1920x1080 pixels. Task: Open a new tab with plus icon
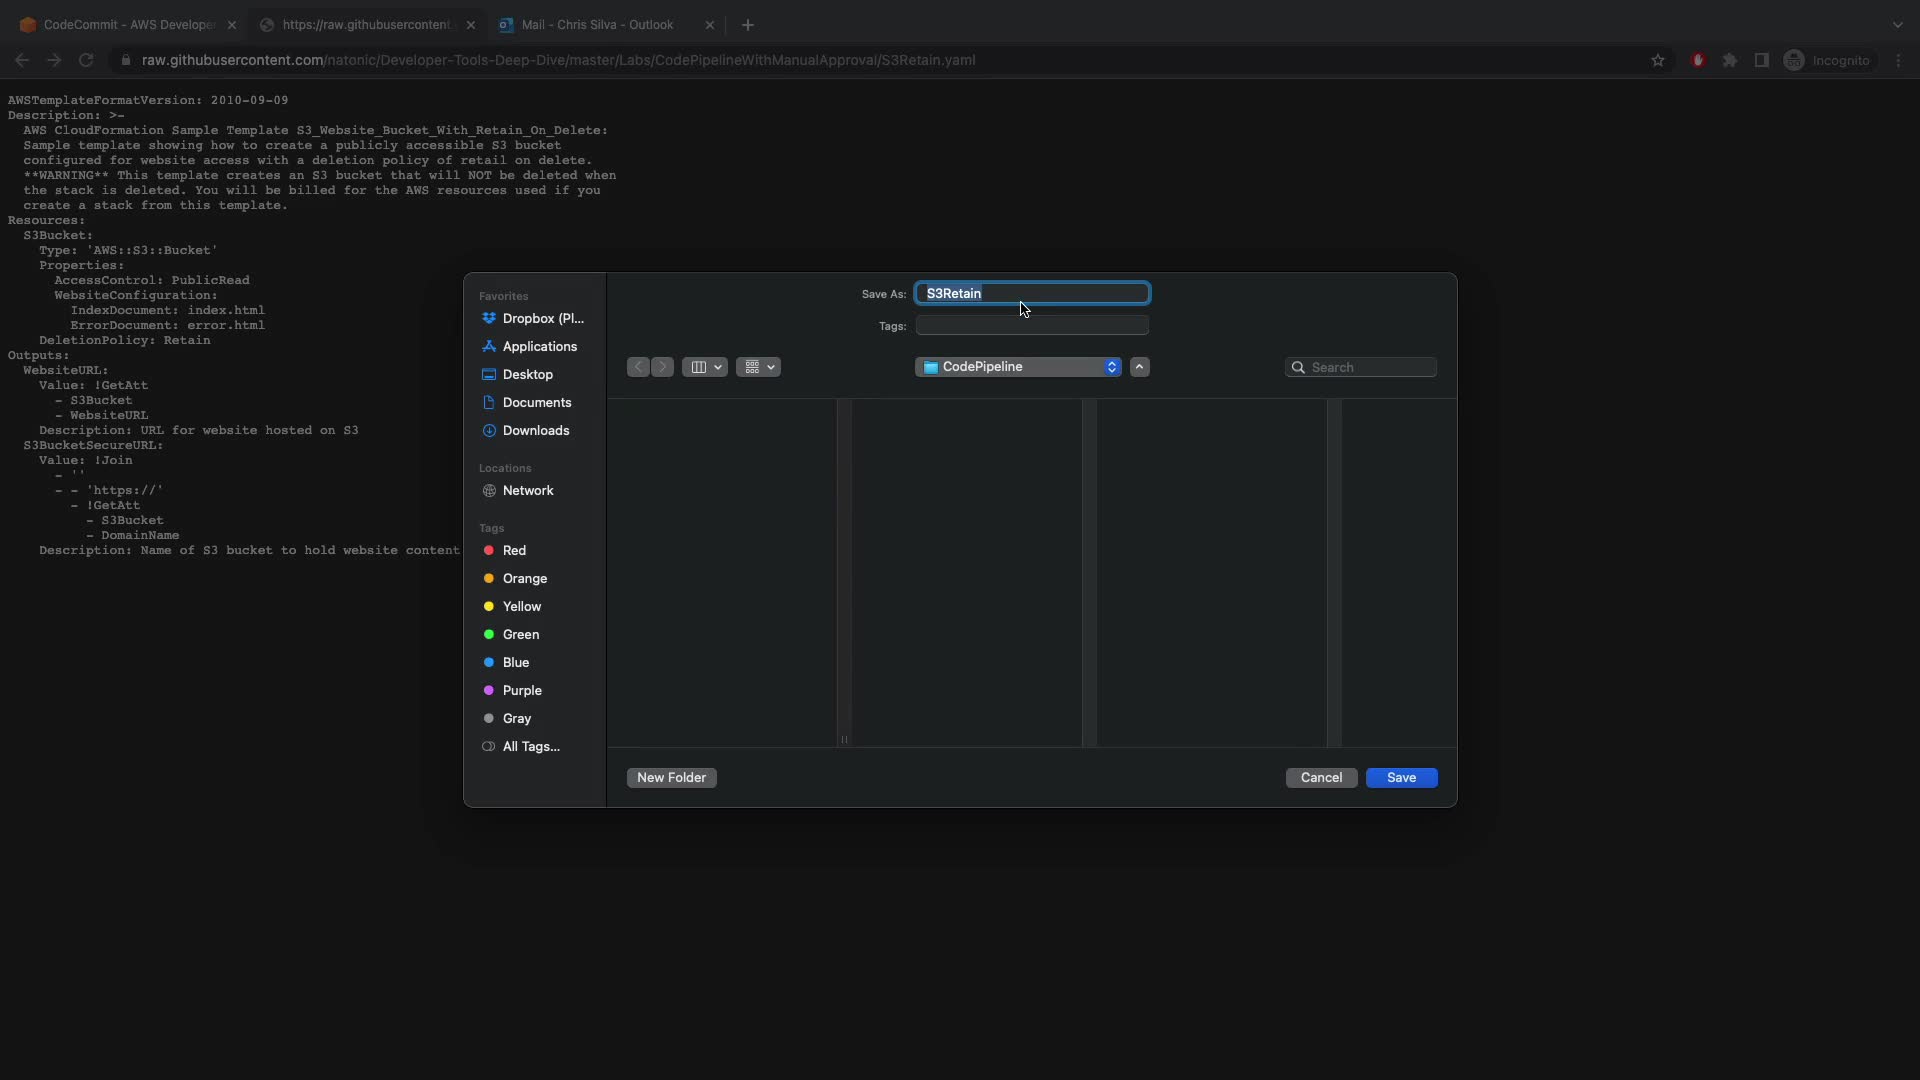pyautogui.click(x=747, y=25)
